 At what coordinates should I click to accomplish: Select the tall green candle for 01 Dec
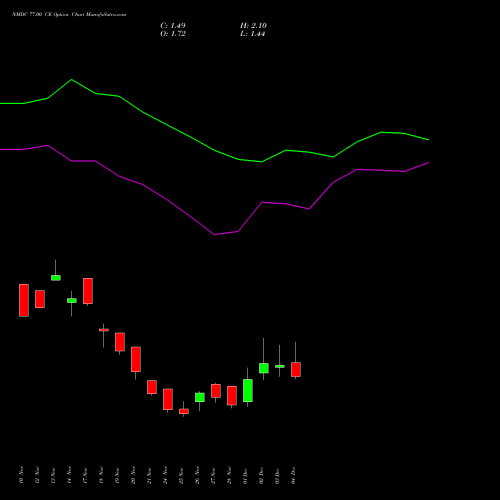click(x=248, y=390)
